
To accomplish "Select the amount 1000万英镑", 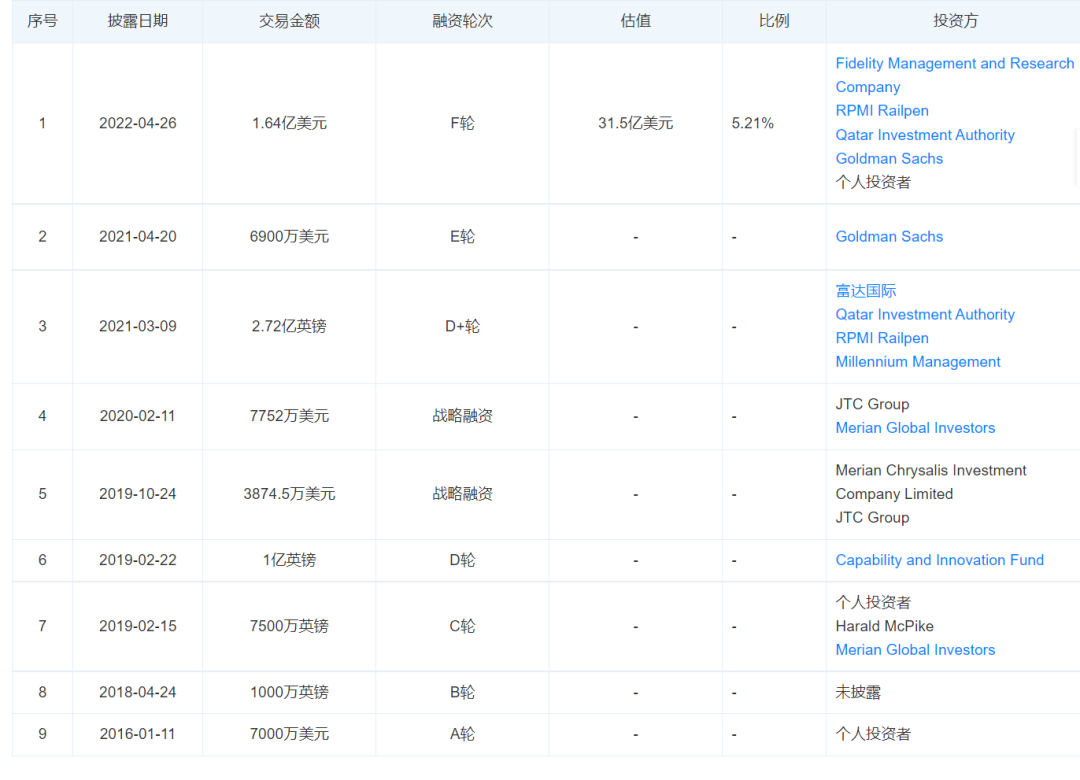I will tap(289, 692).
